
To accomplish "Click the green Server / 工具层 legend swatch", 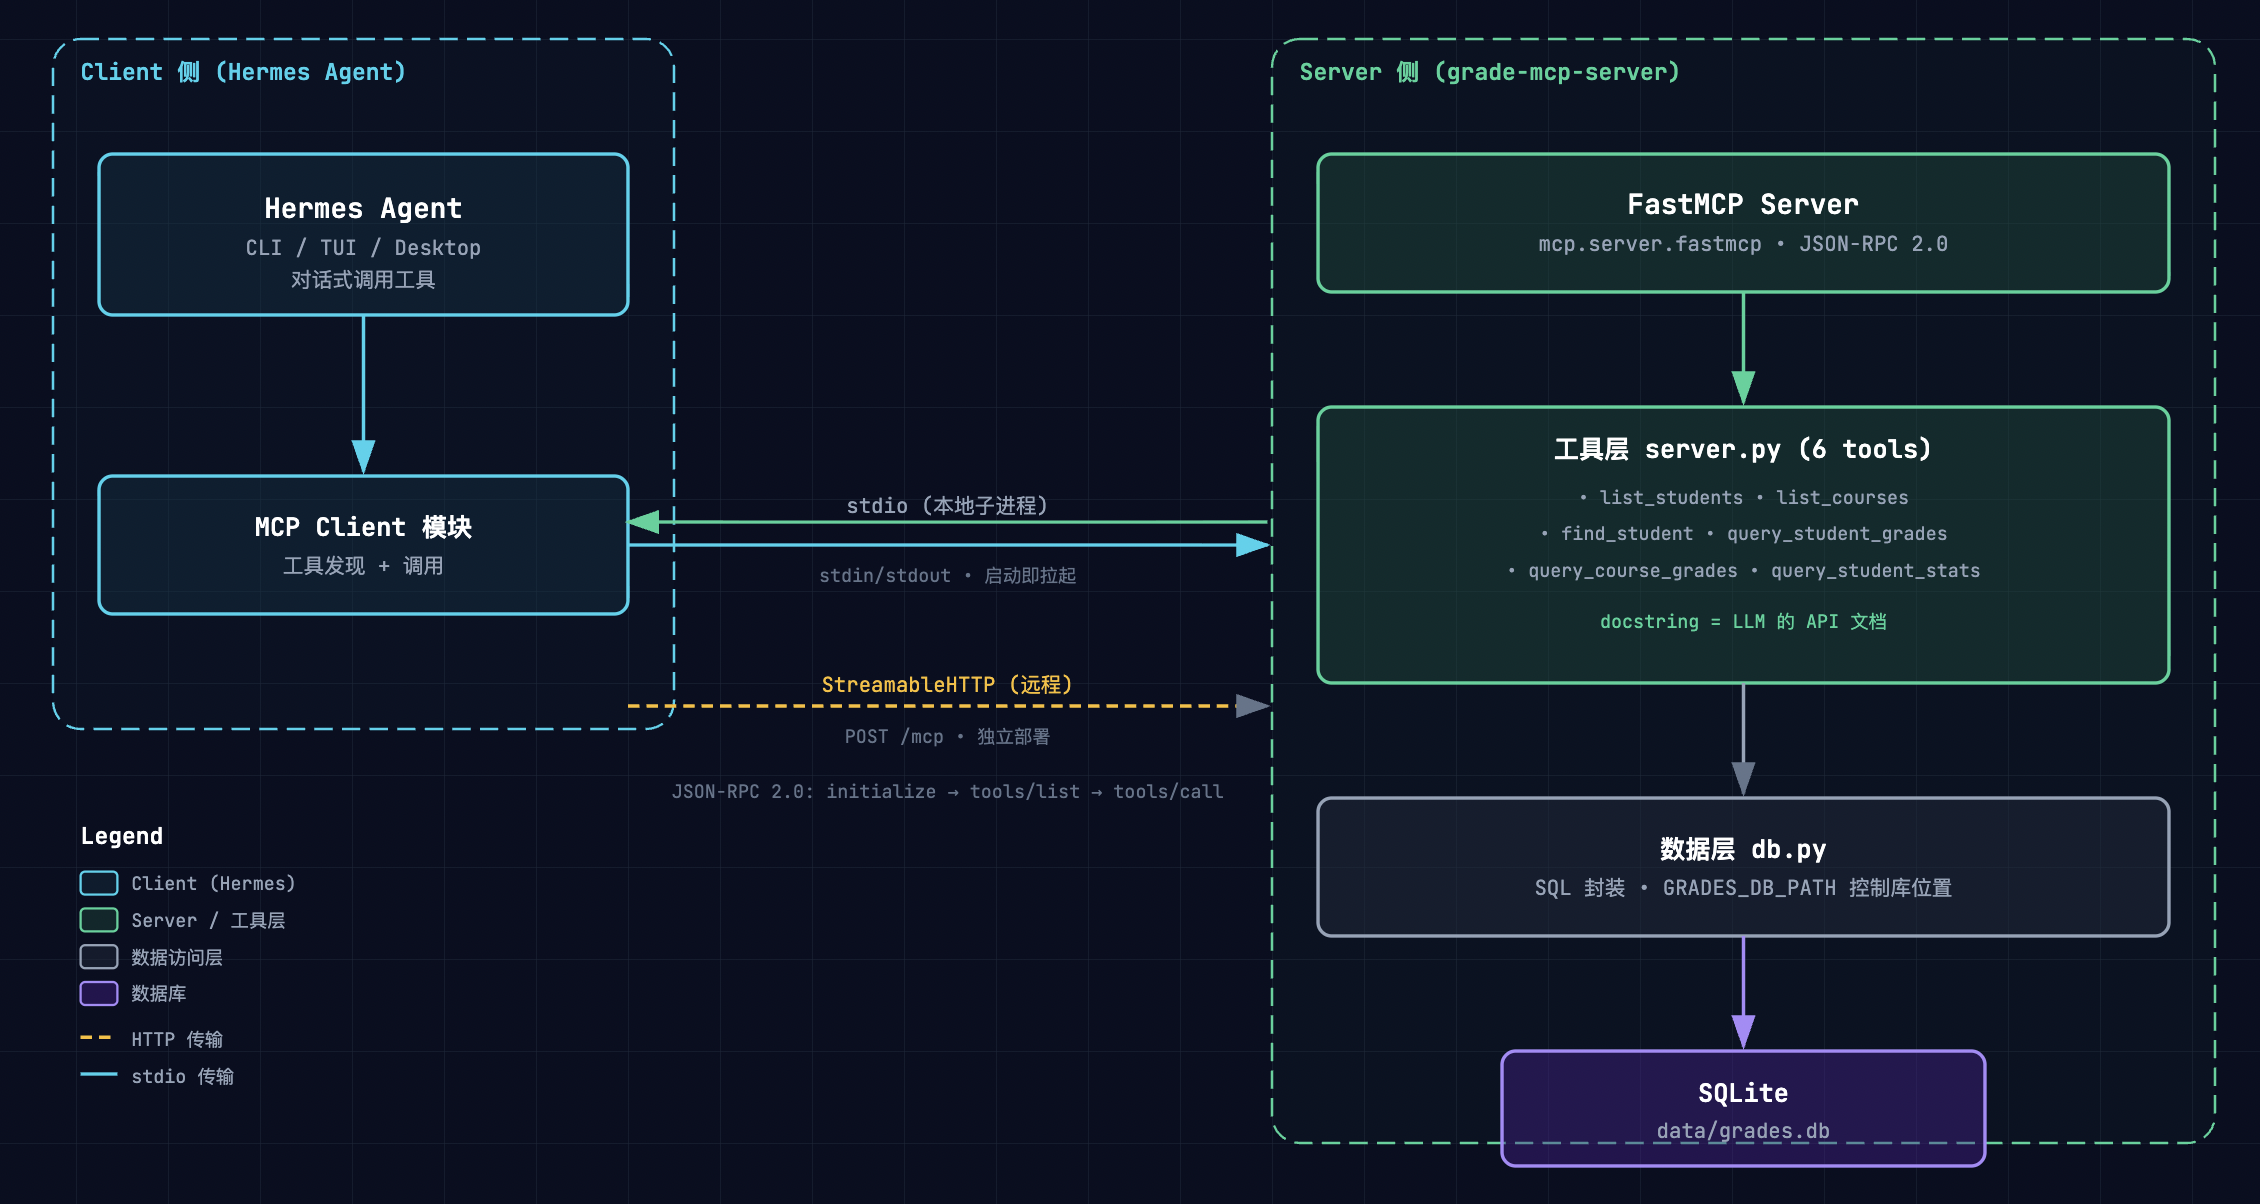I will click(x=99, y=920).
